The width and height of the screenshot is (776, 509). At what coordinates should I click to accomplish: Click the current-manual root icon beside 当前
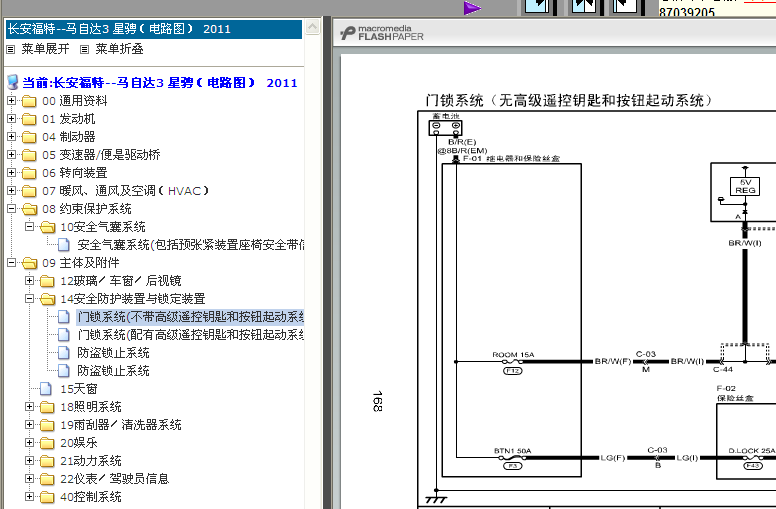13,82
